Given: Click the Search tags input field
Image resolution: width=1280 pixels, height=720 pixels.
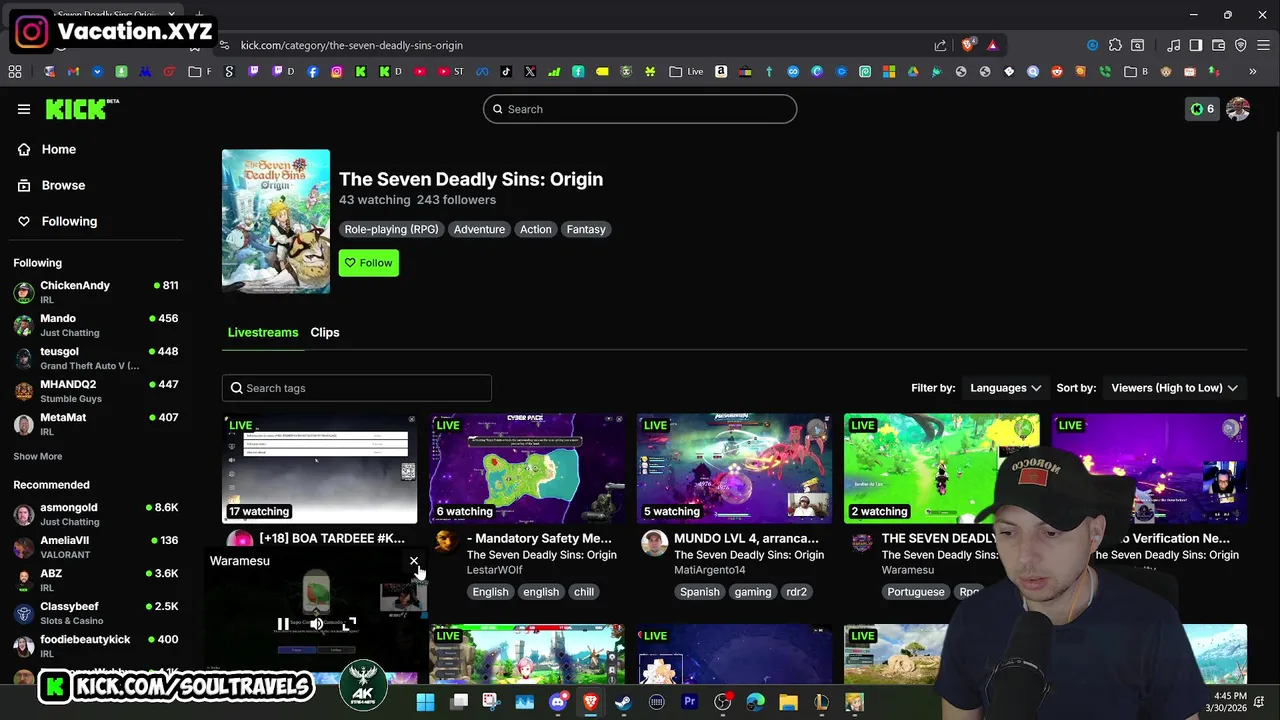Looking at the screenshot, I should pyautogui.click(x=357, y=388).
